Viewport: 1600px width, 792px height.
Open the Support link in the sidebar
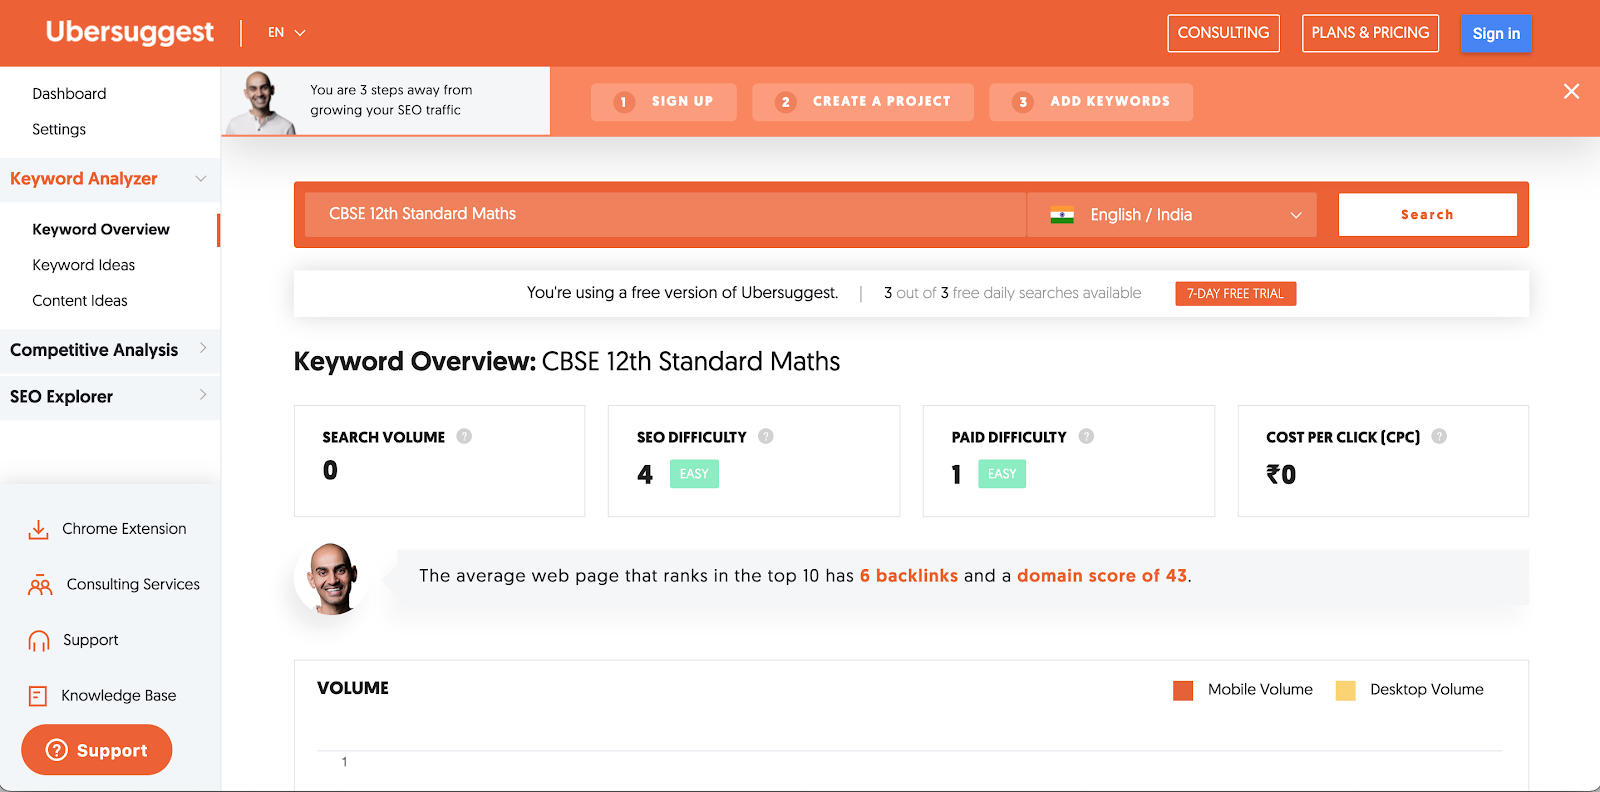click(x=90, y=640)
